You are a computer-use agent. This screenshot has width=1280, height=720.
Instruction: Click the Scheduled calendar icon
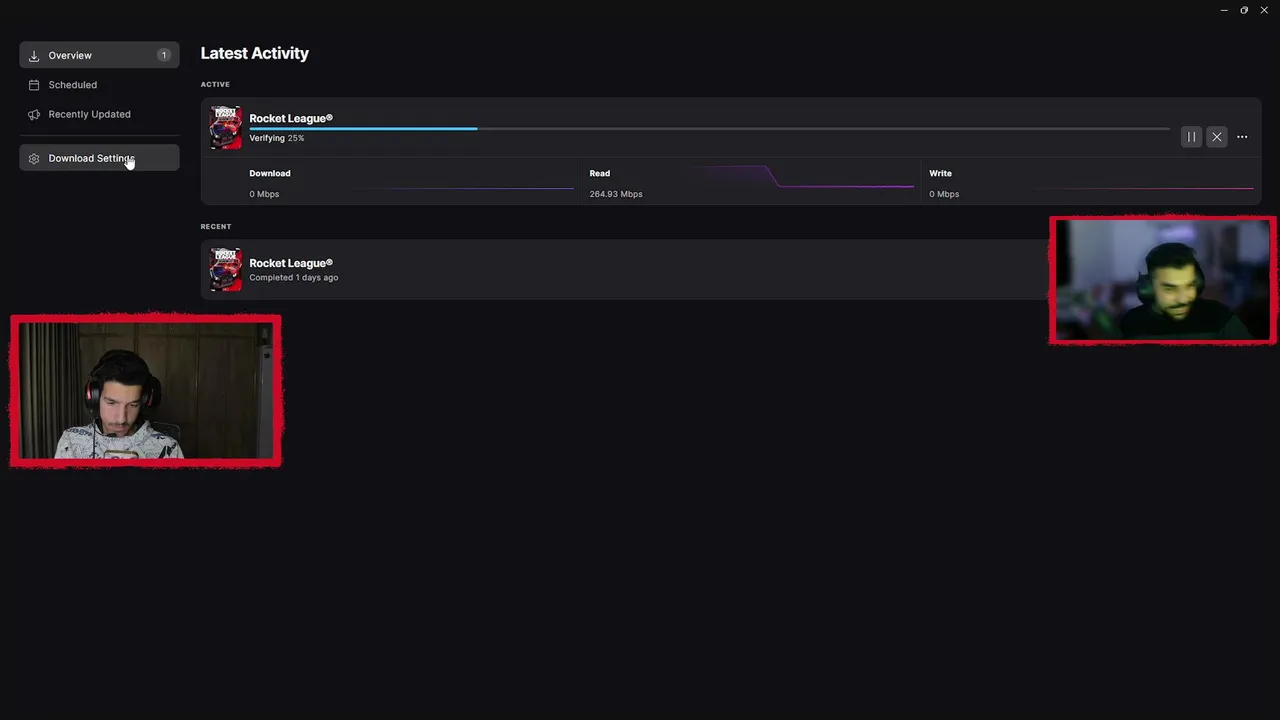click(x=34, y=85)
